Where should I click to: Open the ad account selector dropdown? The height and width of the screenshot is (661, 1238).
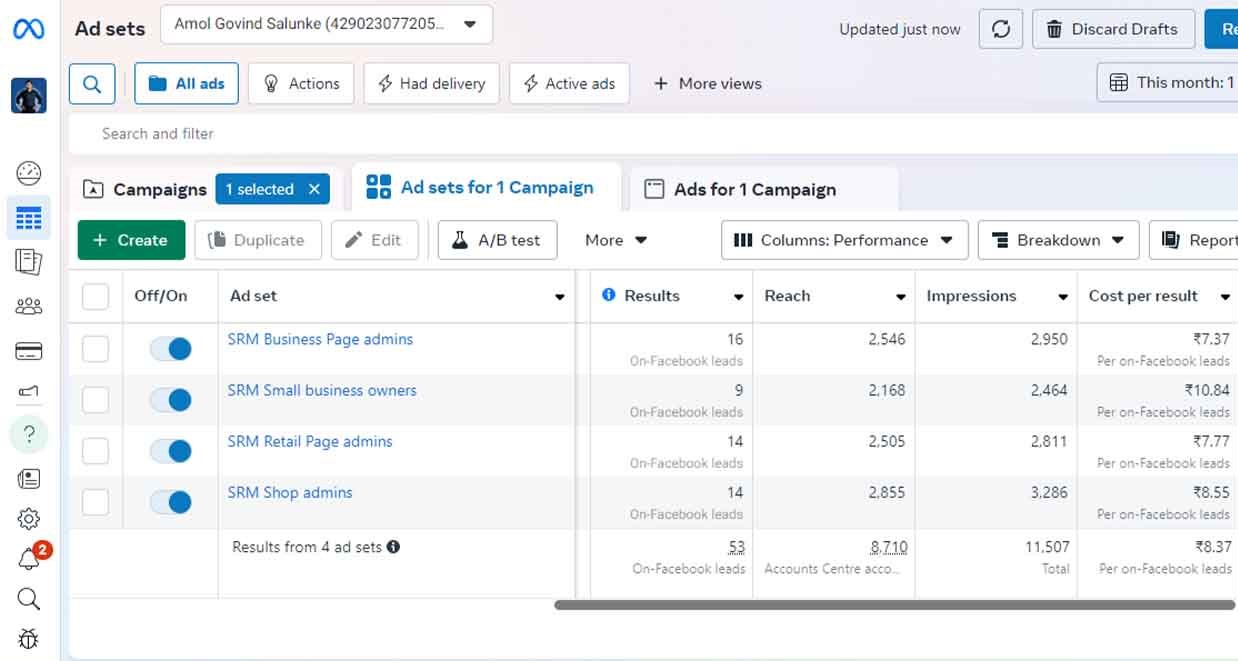click(326, 25)
